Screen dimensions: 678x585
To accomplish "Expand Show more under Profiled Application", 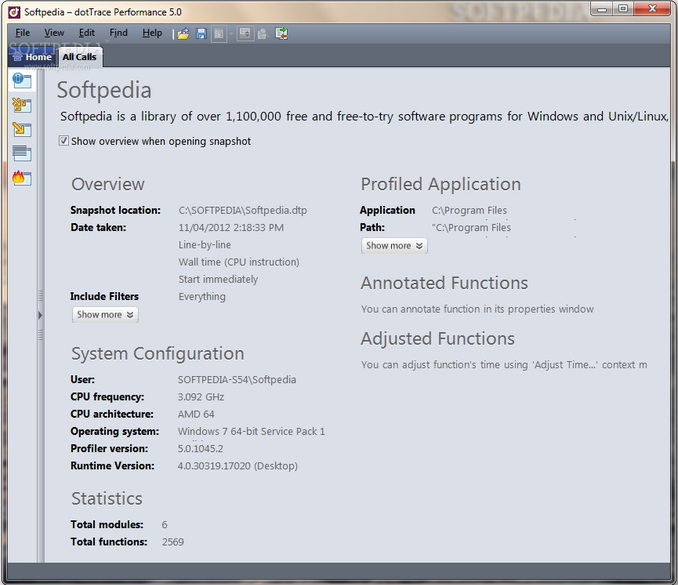I will pos(394,246).
